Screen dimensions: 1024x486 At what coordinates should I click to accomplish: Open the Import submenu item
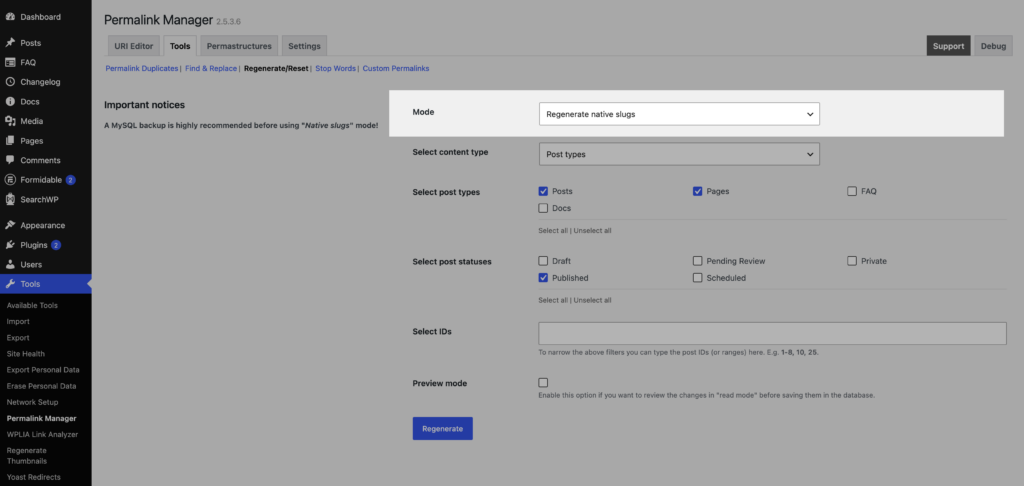(18, 321)
